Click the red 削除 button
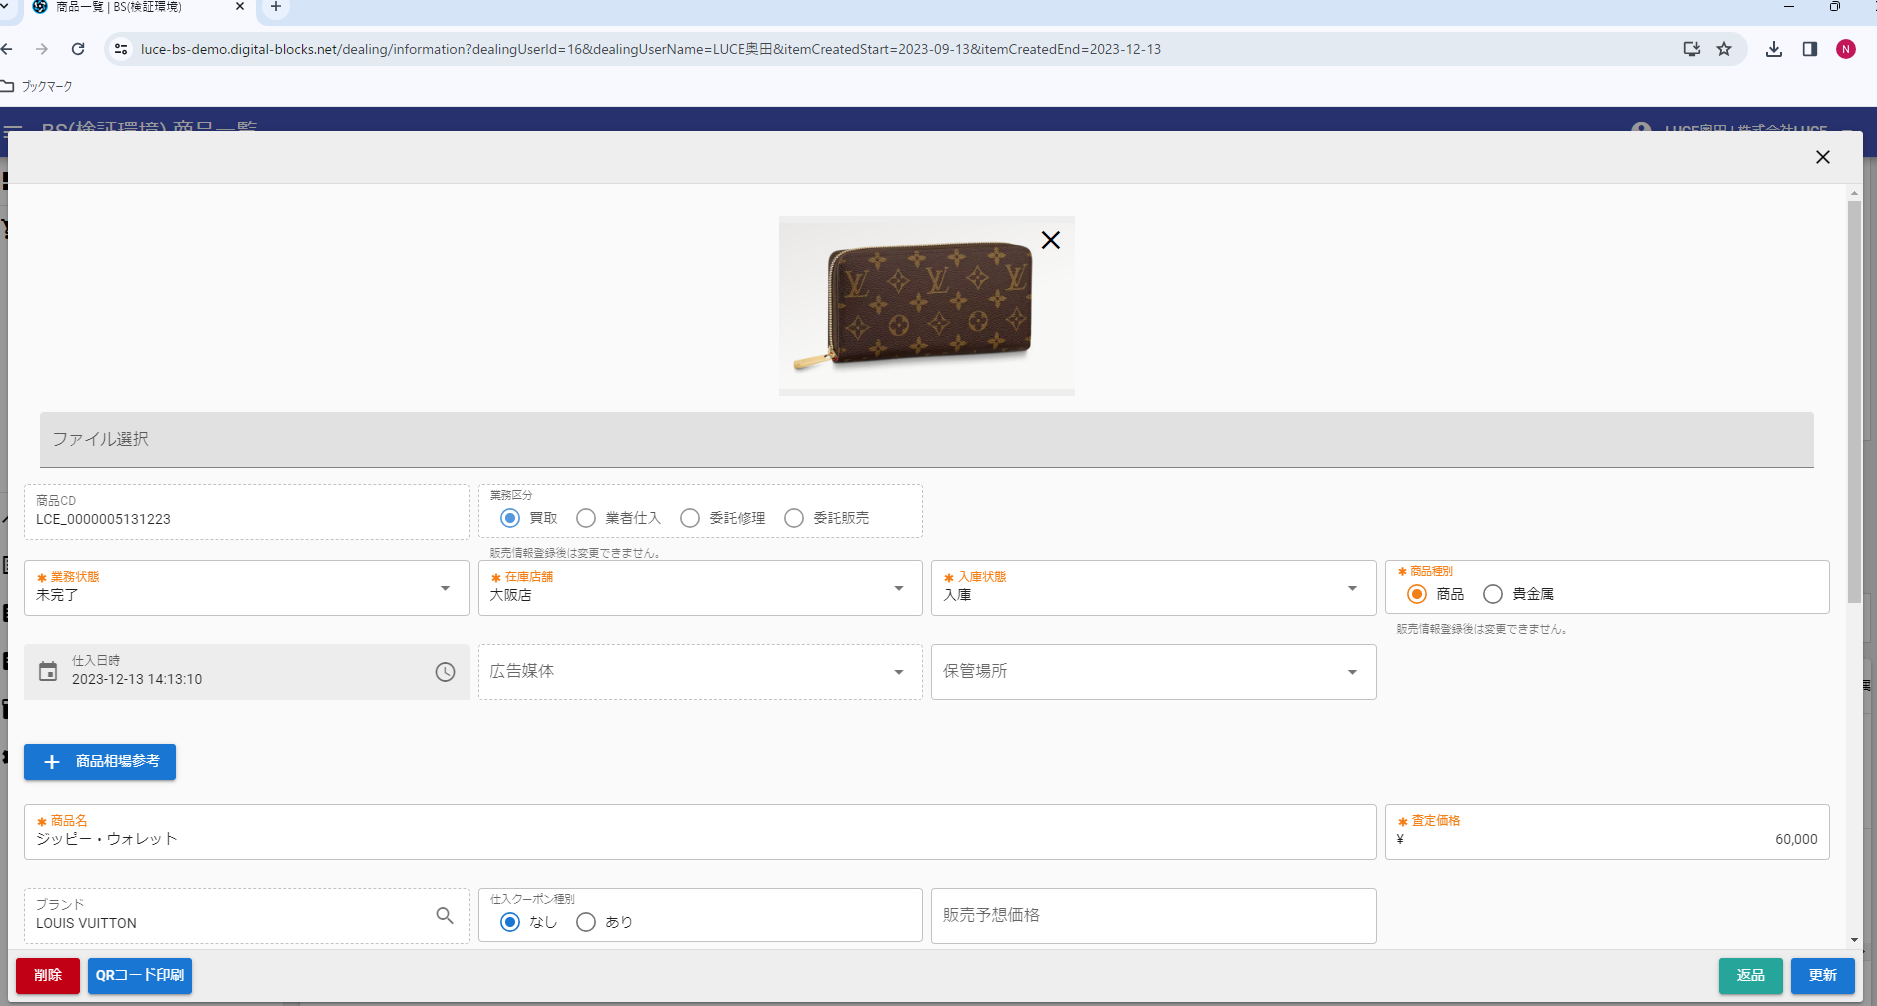The width and height of the screenshot is (1877, 1006). coord(48,976)
